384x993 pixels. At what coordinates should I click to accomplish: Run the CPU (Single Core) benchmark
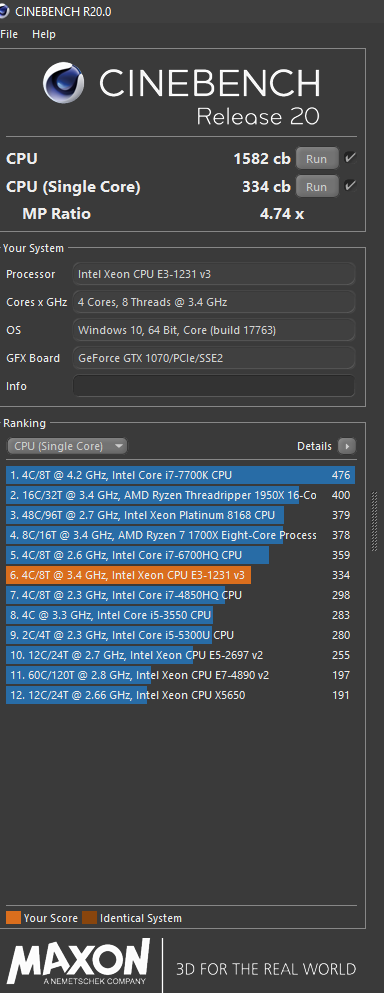(x=317, y=187)
